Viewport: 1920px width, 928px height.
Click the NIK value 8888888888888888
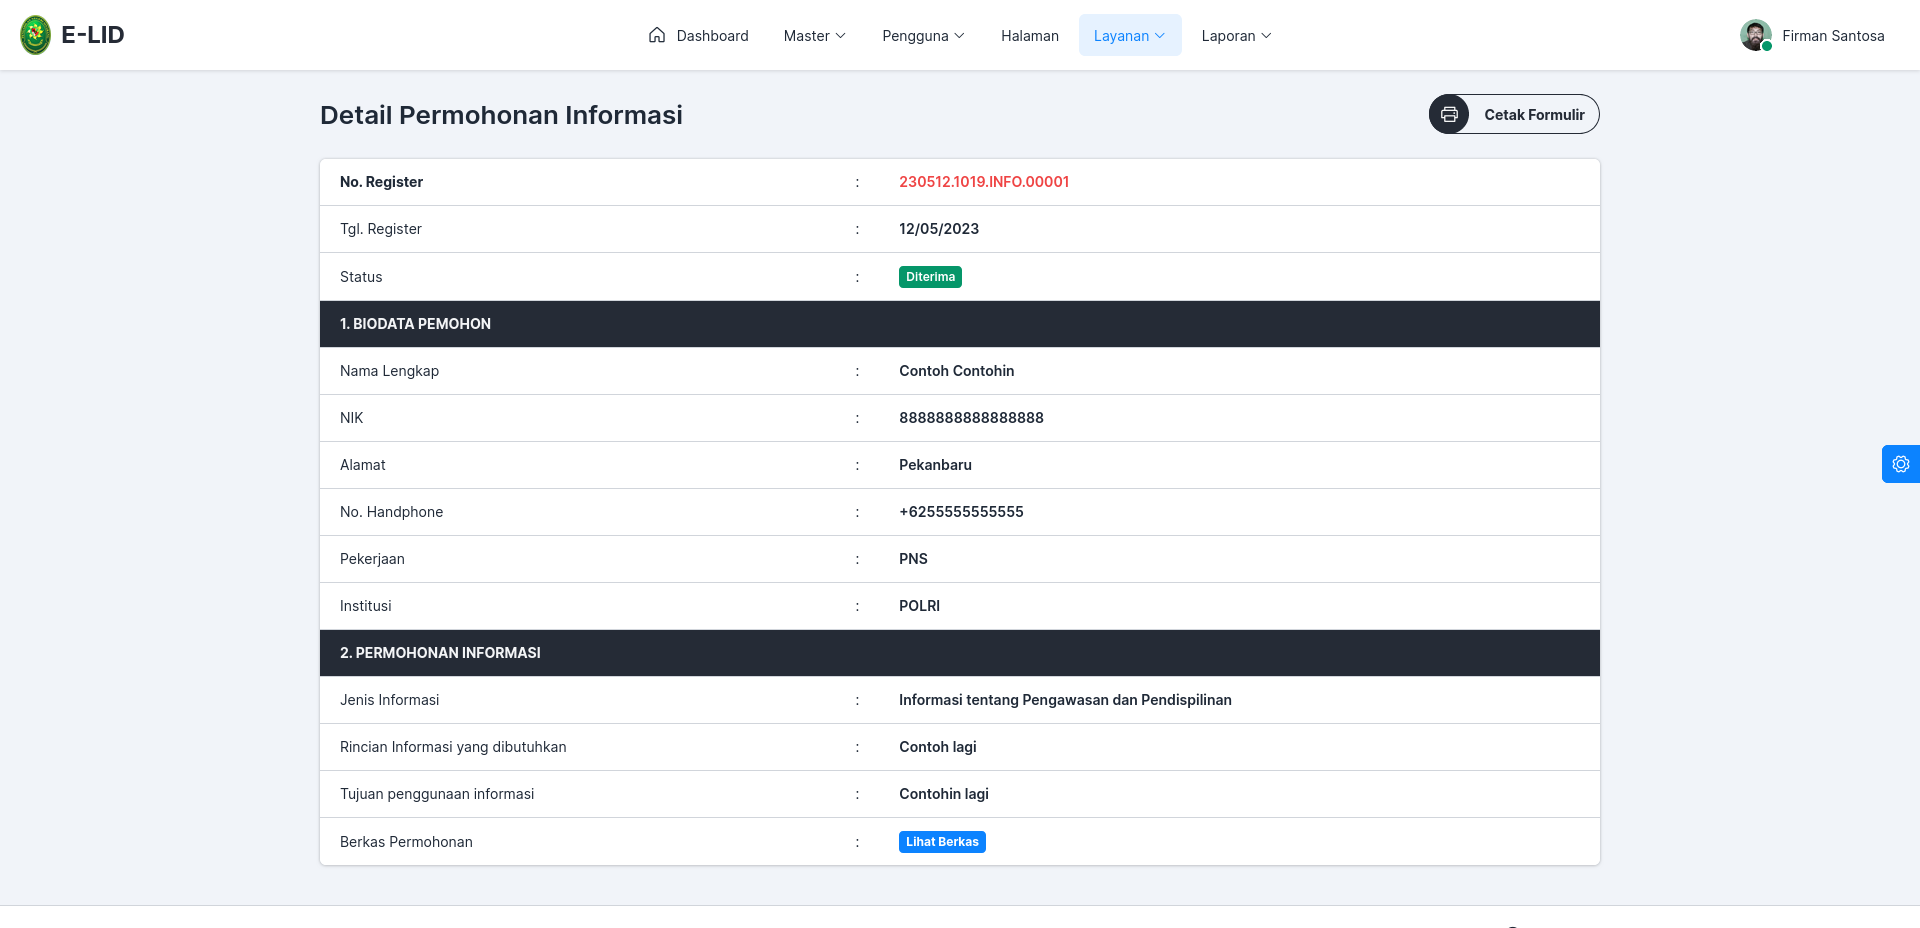[971, 418]
